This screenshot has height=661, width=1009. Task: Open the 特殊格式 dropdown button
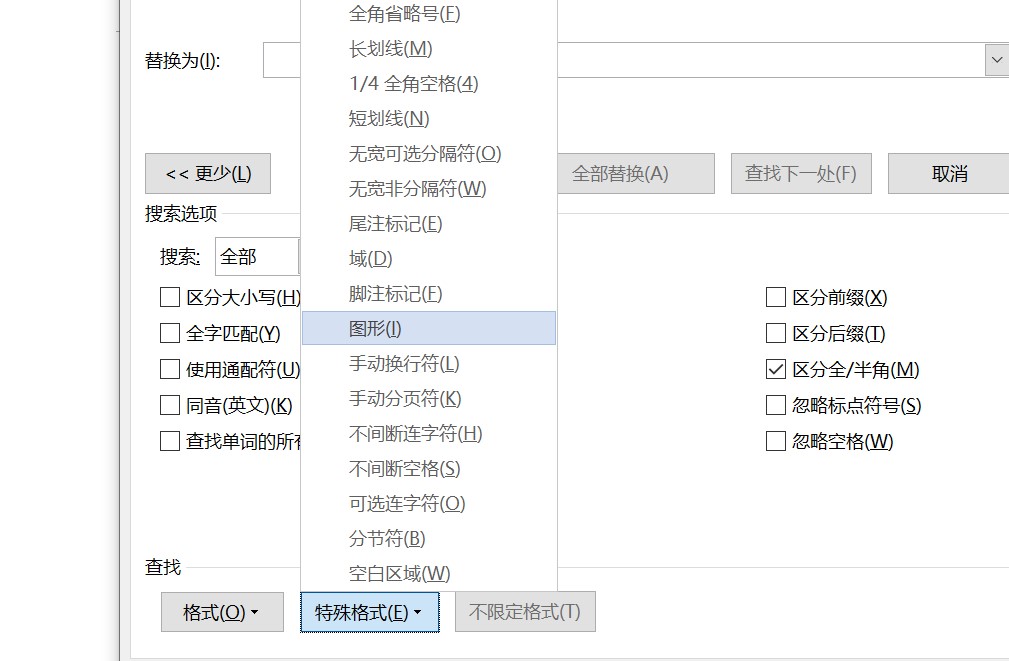tap(369, 612)
